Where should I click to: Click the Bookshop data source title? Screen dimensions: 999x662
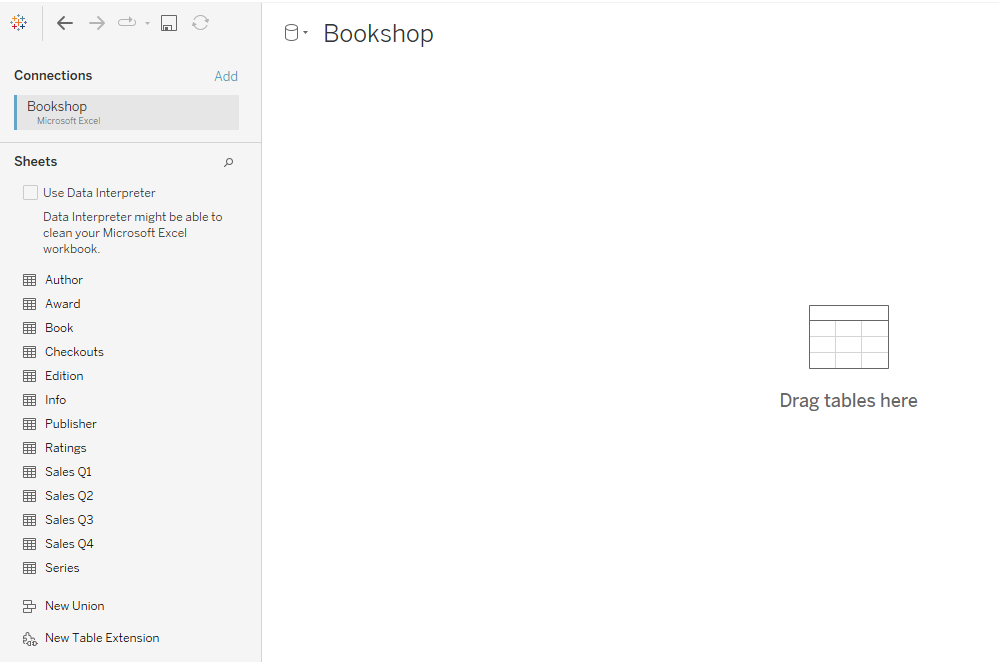click(x=378, y=33)
